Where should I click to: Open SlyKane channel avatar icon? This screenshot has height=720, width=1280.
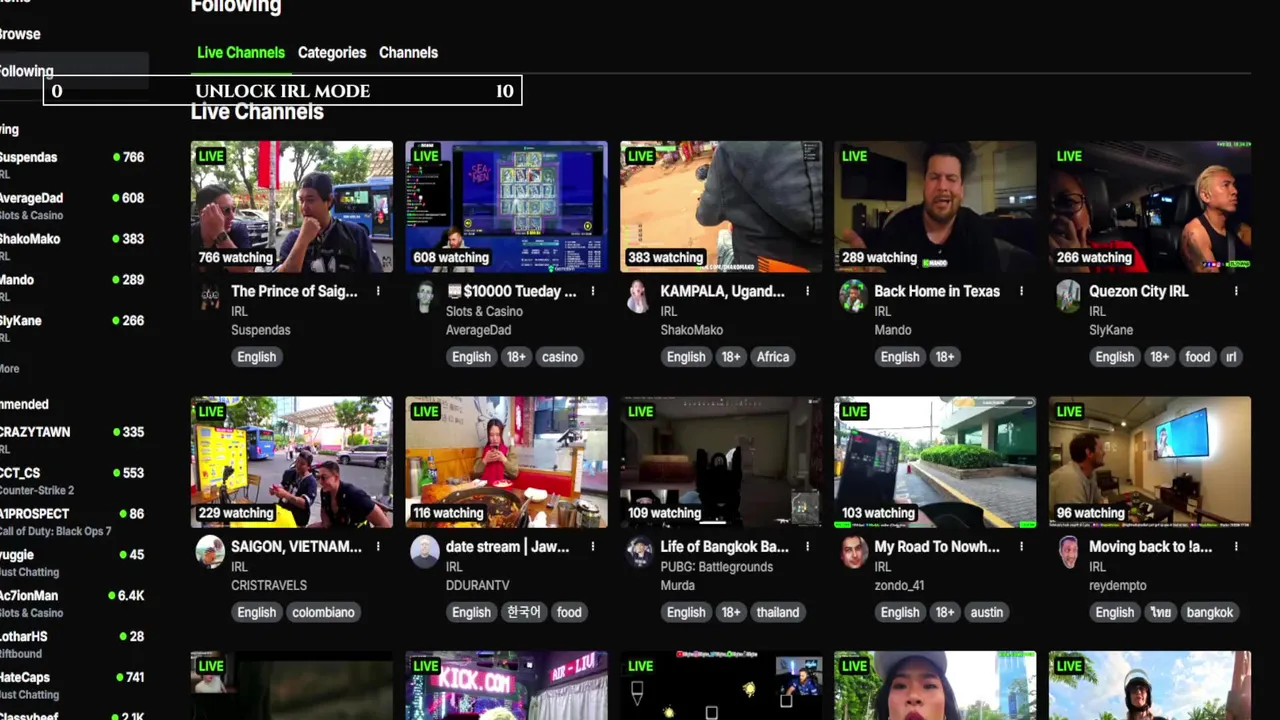point(1068,297)
